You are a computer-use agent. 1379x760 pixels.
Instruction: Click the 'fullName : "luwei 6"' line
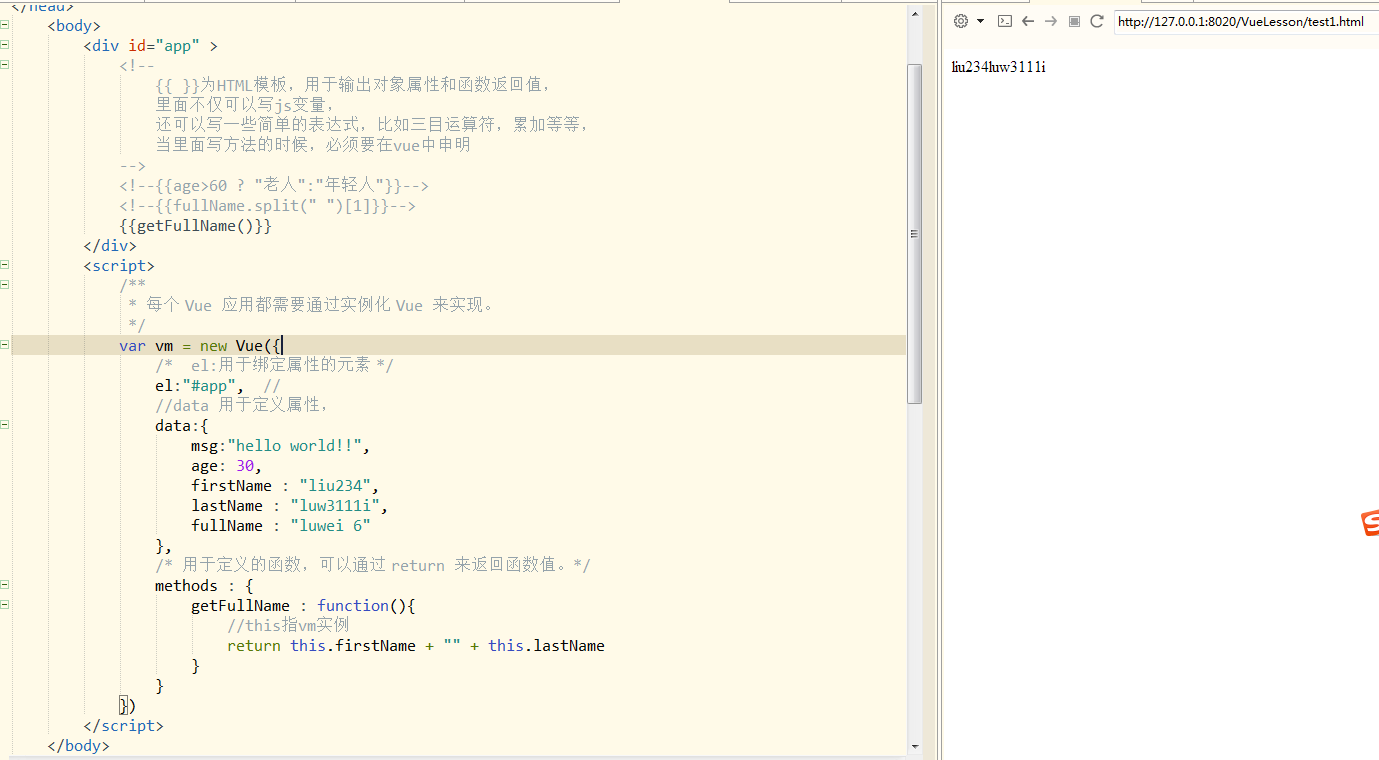coord(281,526)
